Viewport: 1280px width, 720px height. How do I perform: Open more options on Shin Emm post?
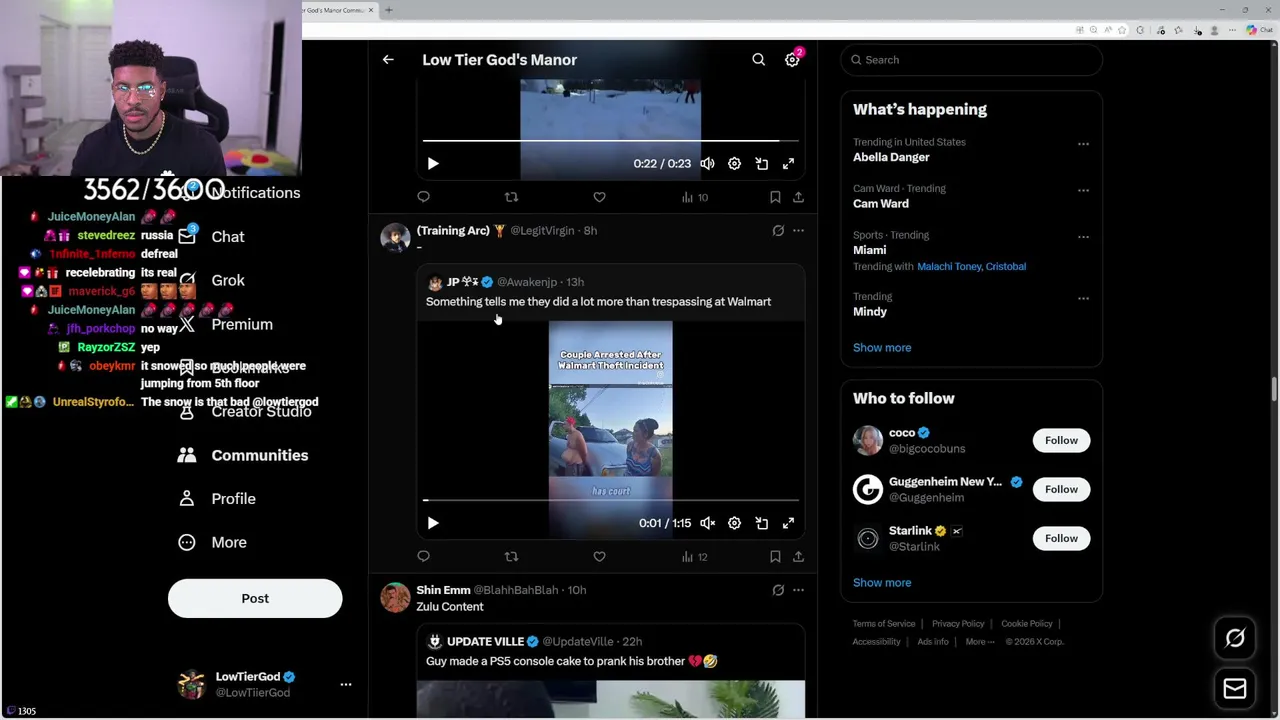798,591
